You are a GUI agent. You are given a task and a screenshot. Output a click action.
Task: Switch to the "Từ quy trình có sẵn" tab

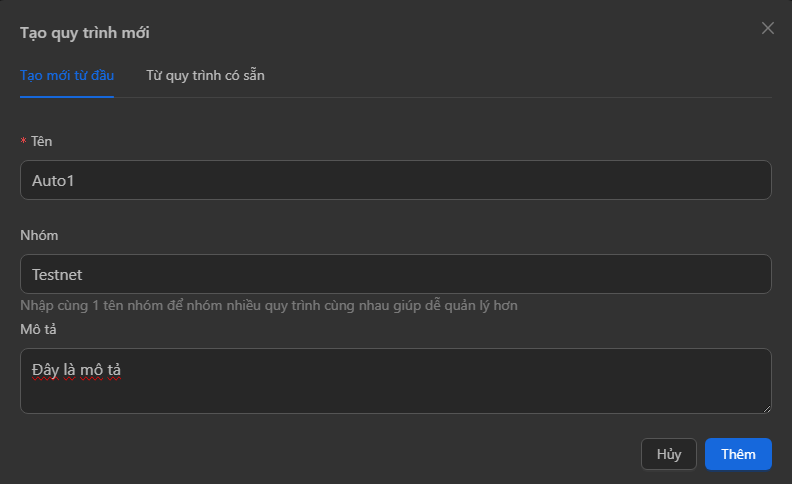pyautogui.click(x=205, y=75)
